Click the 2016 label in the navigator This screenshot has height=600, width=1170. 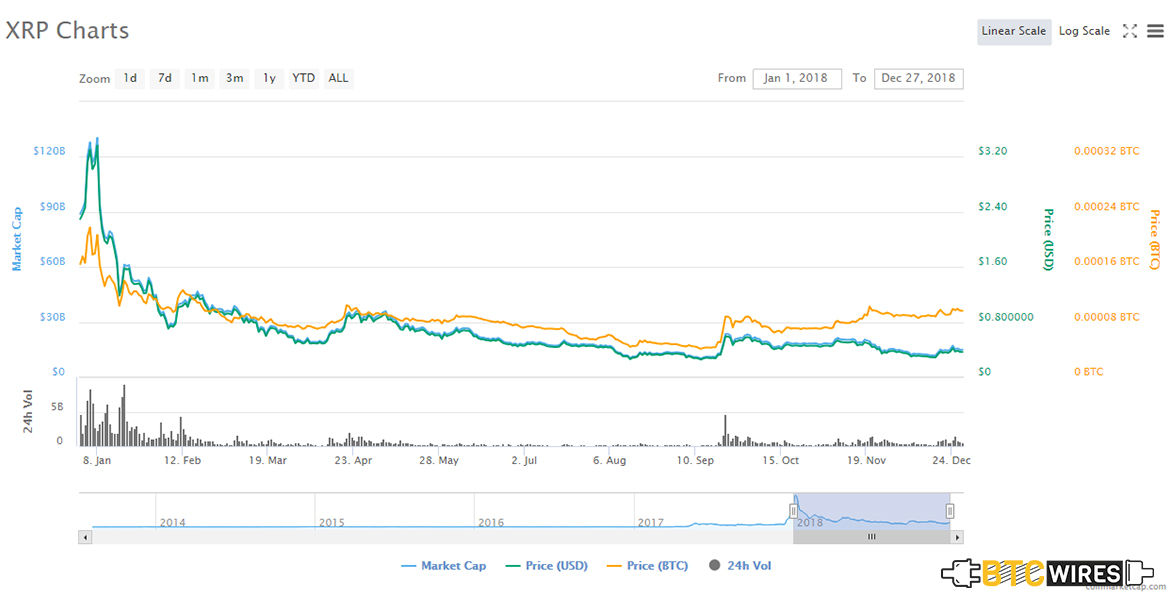click(491, 522)
